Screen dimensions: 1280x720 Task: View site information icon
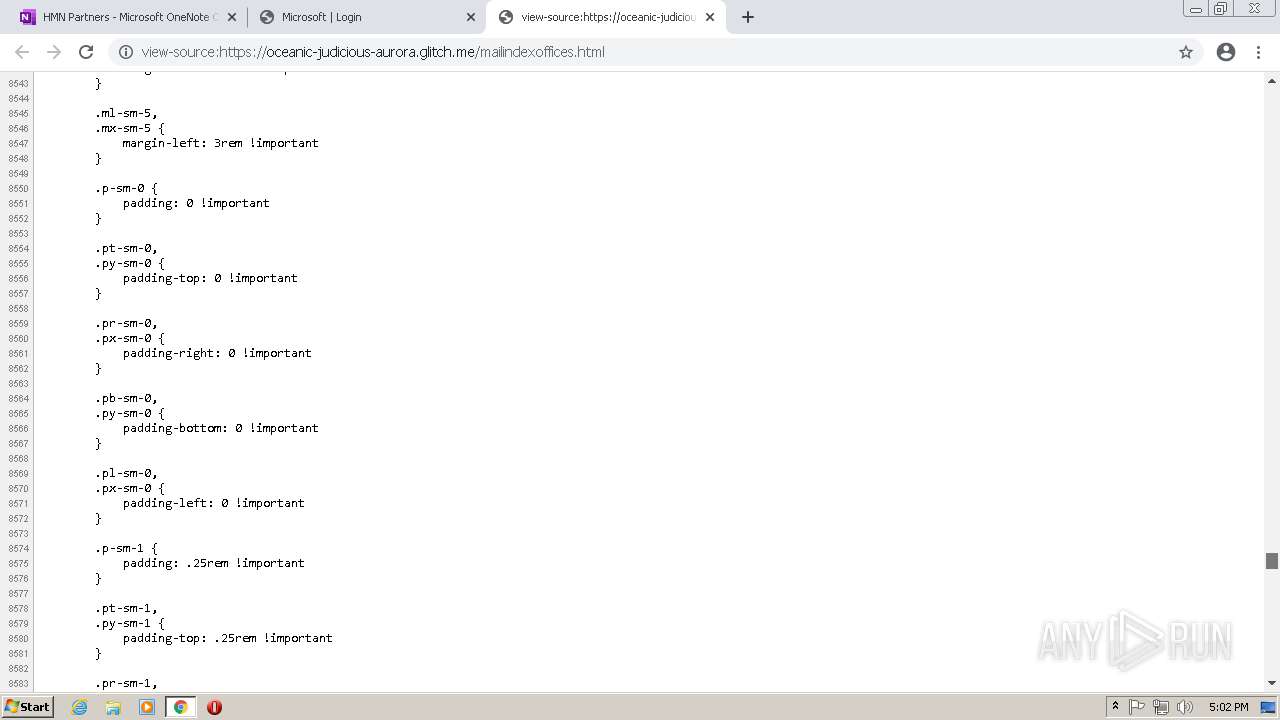[x=126, y=52]
